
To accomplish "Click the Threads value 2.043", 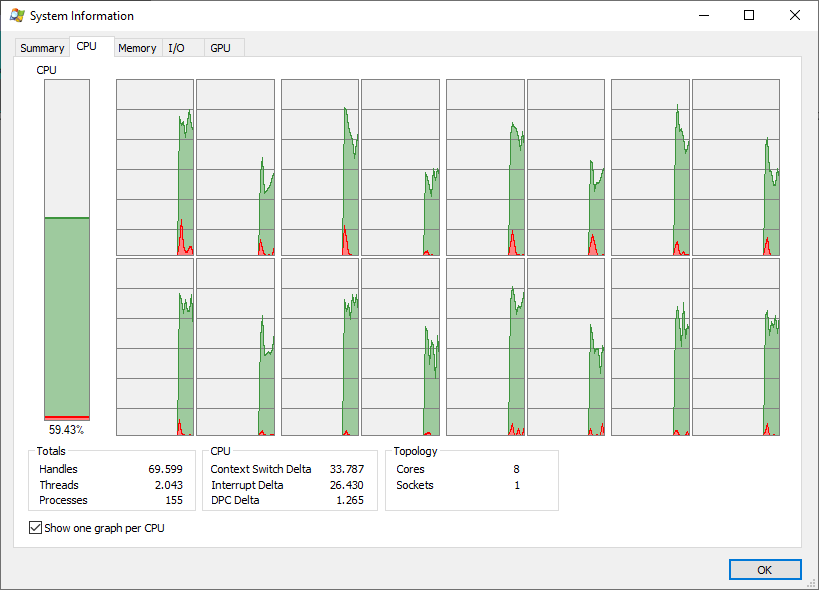I will point(169,485).
